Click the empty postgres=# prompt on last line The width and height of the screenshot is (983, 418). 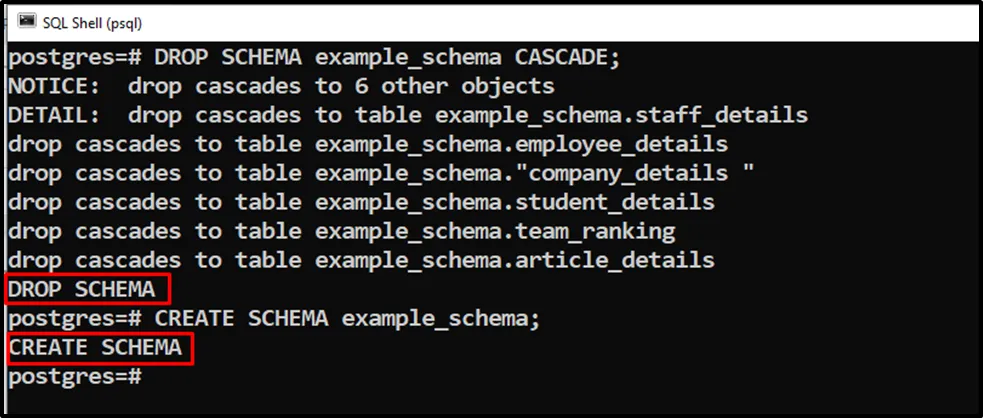click(x=74, y=377)
